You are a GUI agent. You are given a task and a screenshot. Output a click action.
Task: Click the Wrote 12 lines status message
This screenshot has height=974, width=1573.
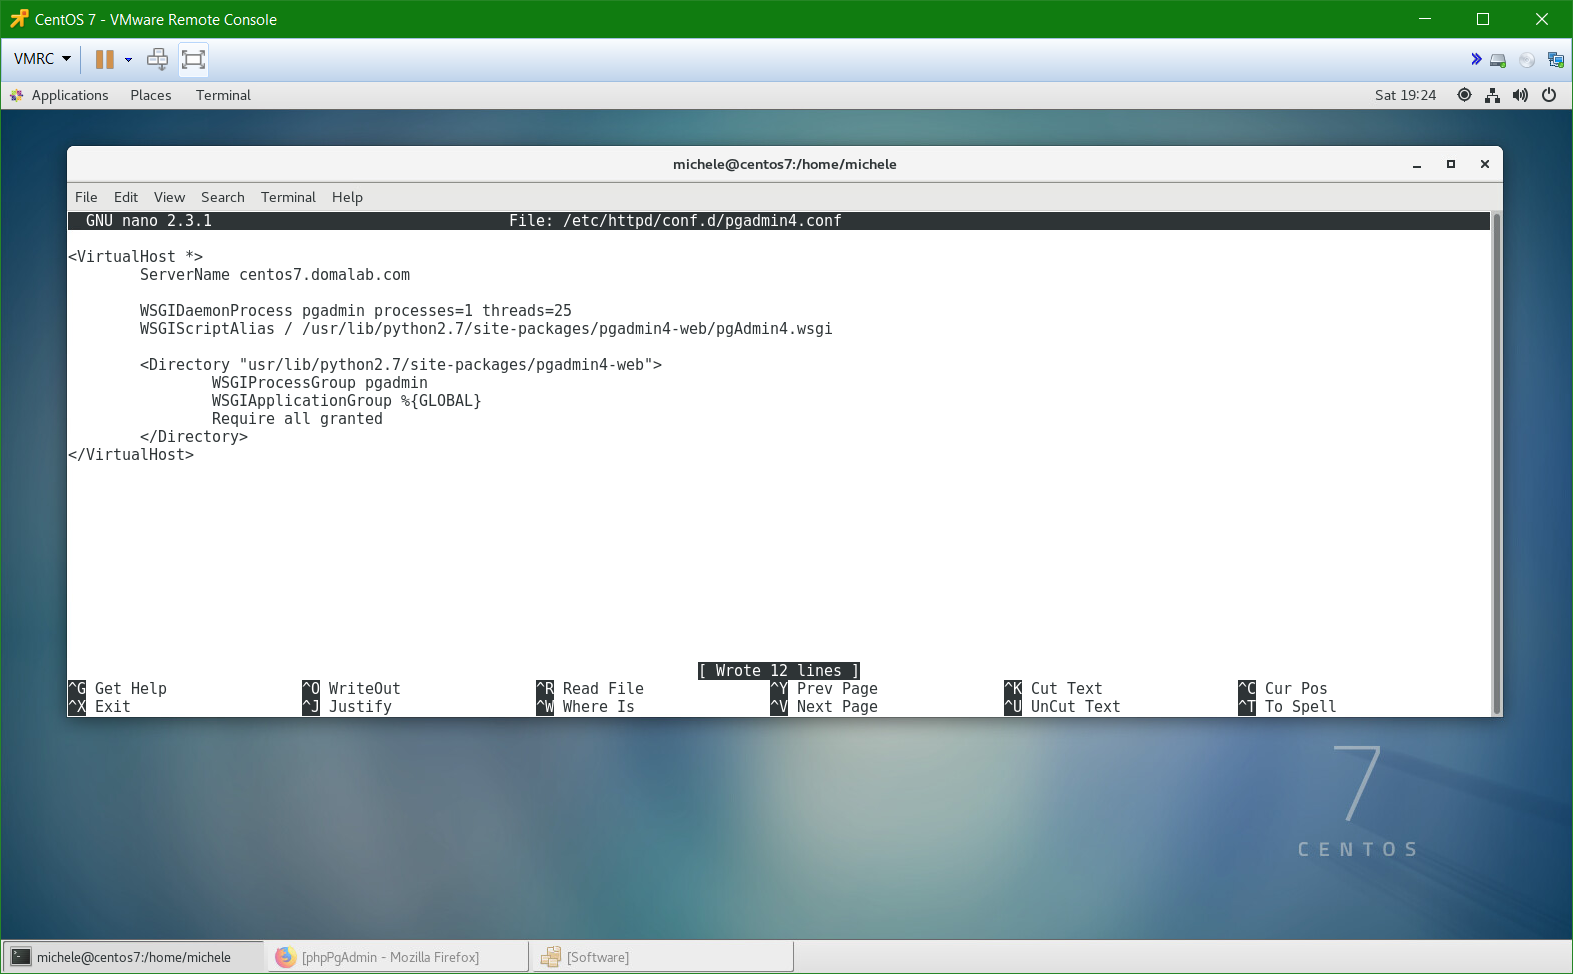tap(779, 671)
